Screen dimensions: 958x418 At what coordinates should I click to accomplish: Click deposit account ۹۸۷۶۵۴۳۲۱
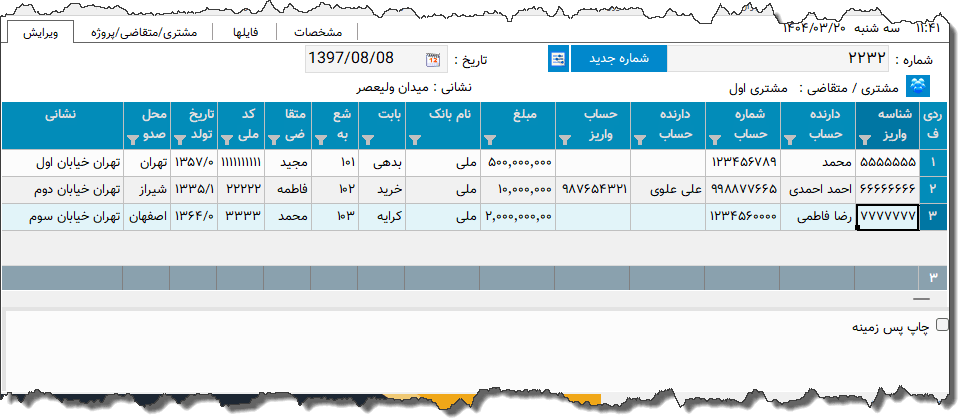pyautogui.click(x=593, y=189)
